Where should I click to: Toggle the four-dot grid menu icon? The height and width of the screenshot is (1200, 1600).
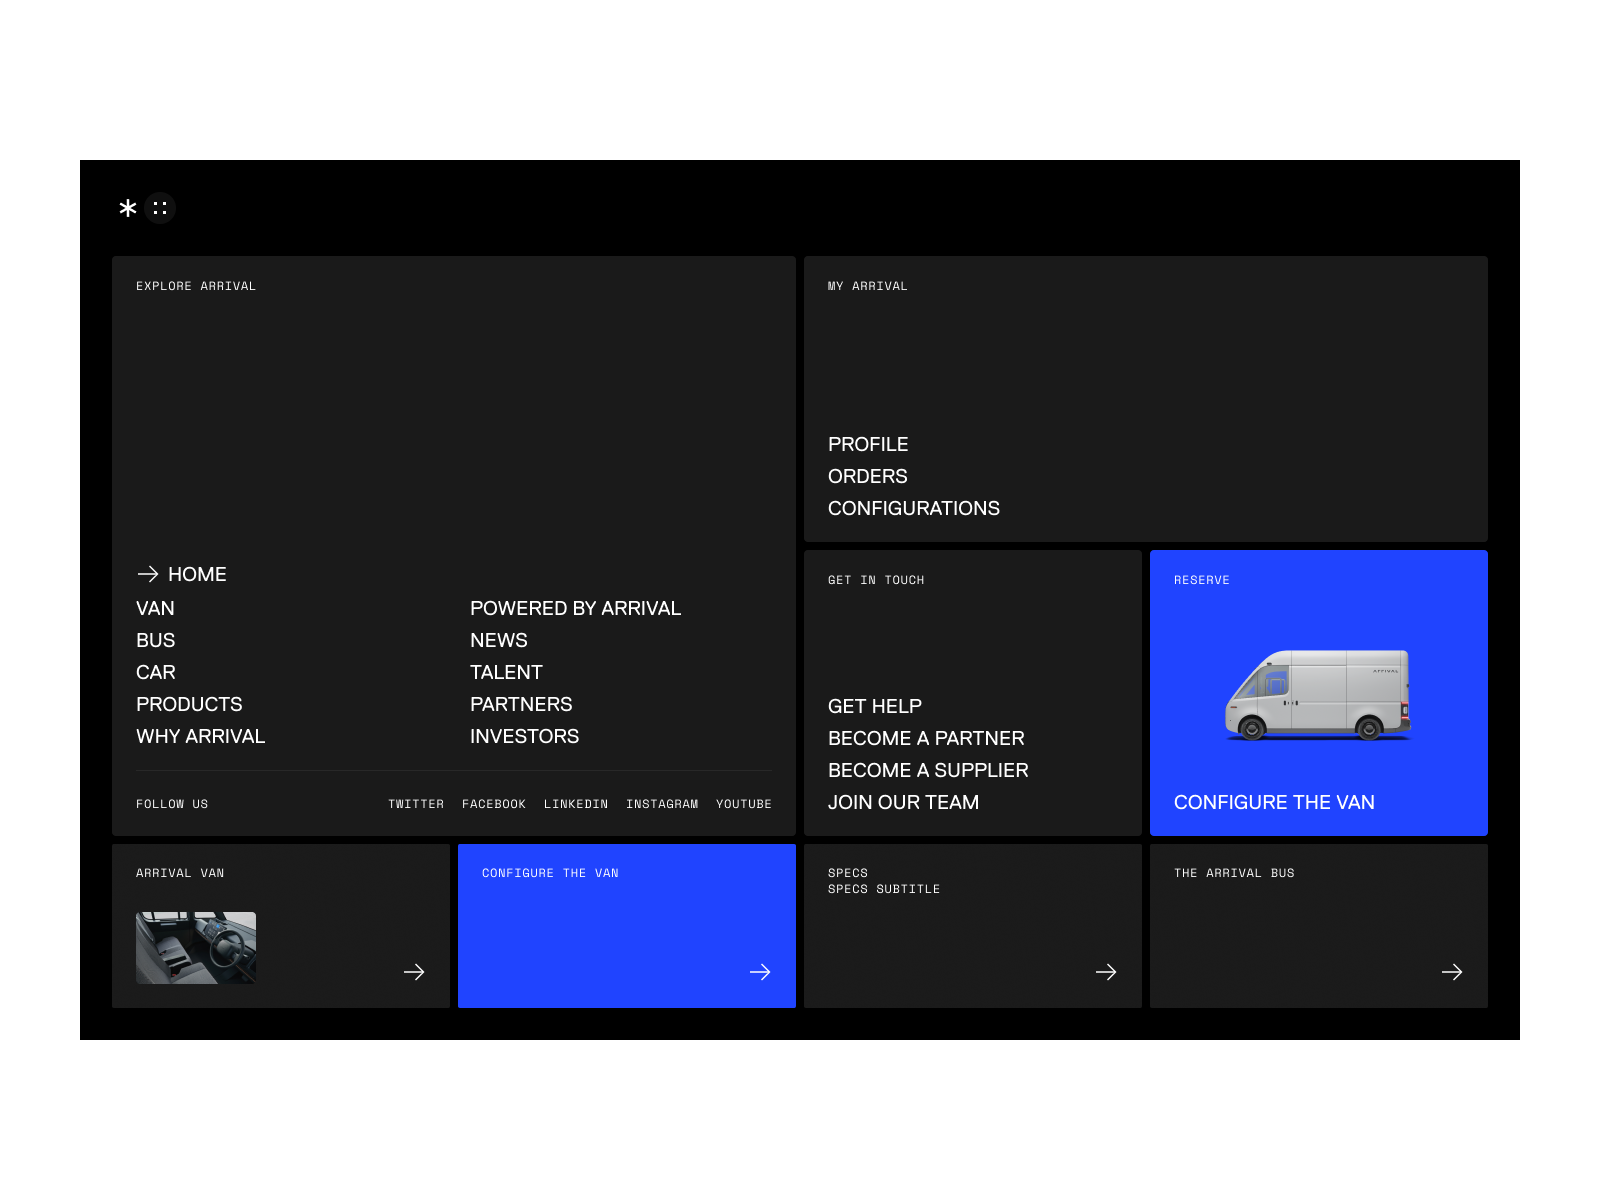pyautogui.click(x=160, y=208)
